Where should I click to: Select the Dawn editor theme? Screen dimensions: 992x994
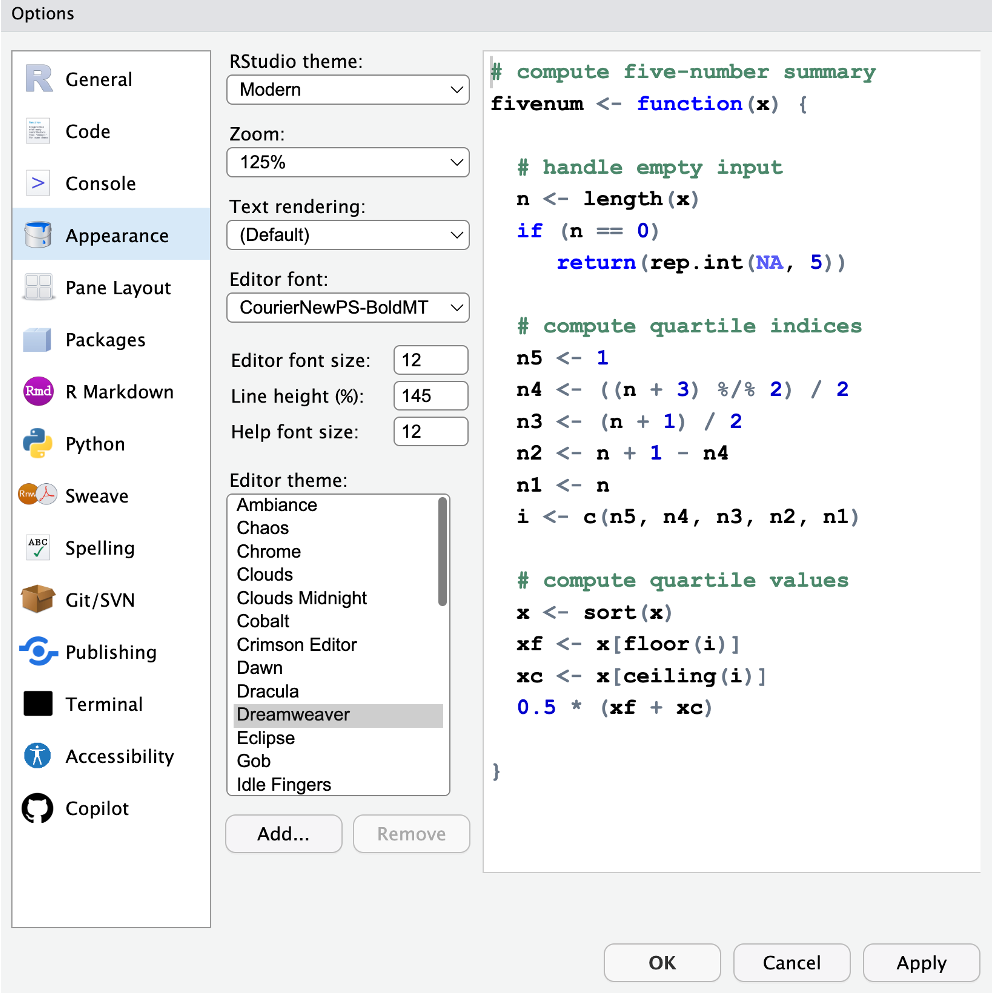(336, 668)
